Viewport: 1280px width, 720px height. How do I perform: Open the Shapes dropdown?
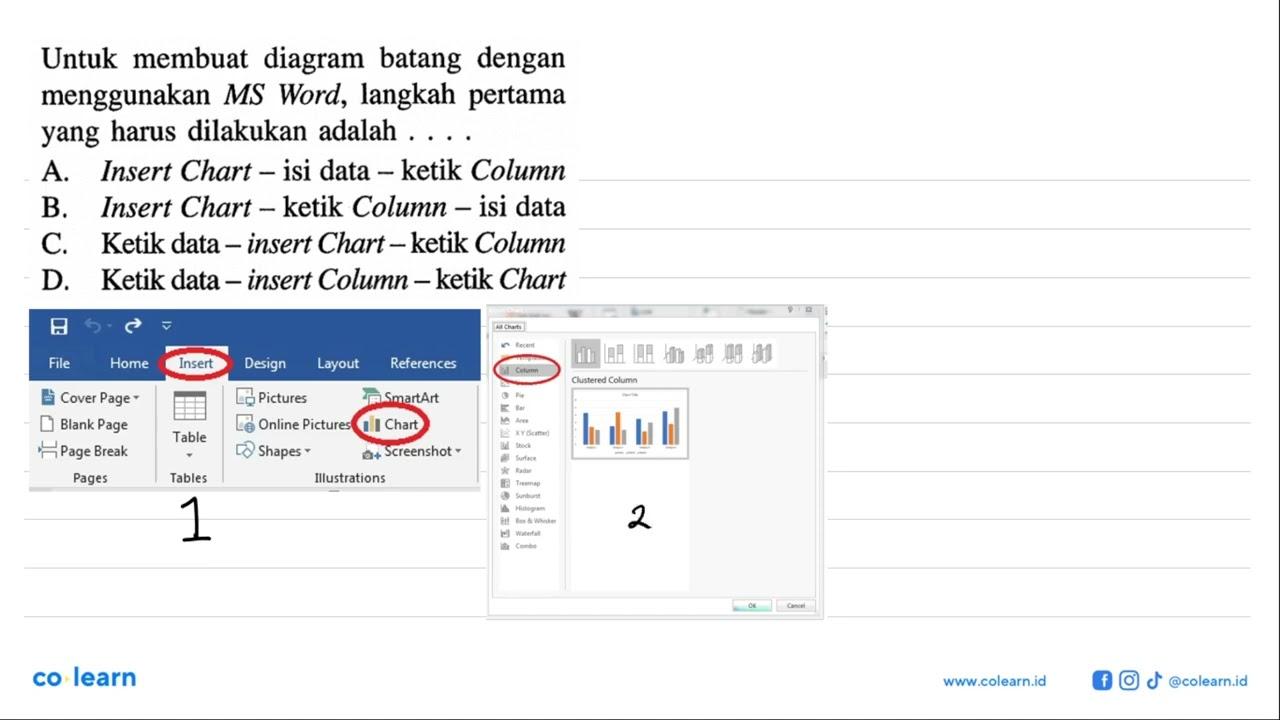(x=274, y=451)
